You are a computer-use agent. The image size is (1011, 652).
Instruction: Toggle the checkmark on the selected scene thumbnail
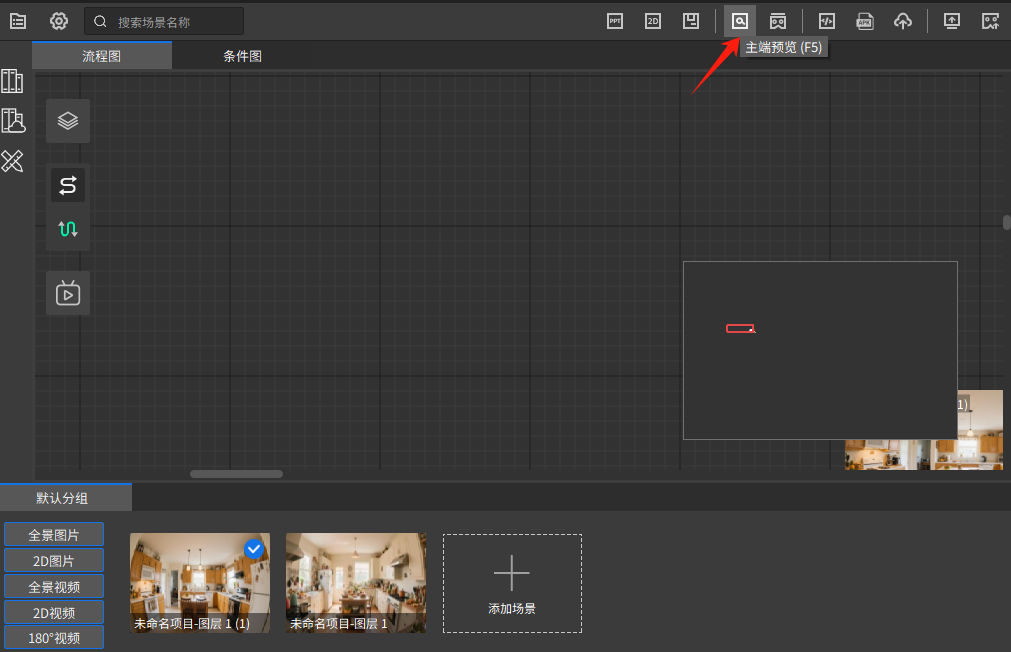(x=253, y=548)
